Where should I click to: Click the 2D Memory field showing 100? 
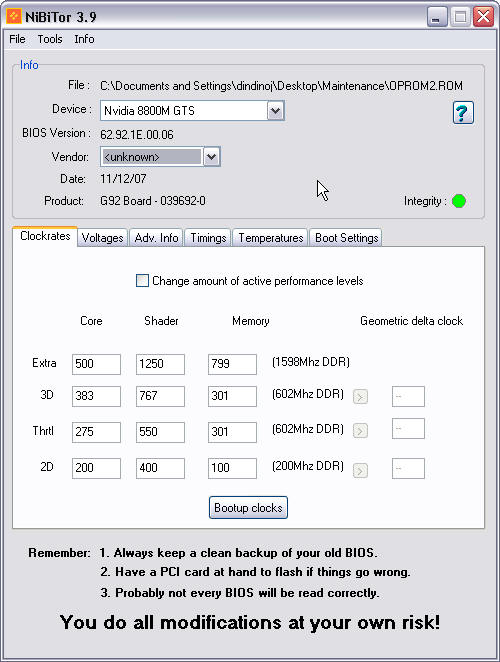pos(232,468)
